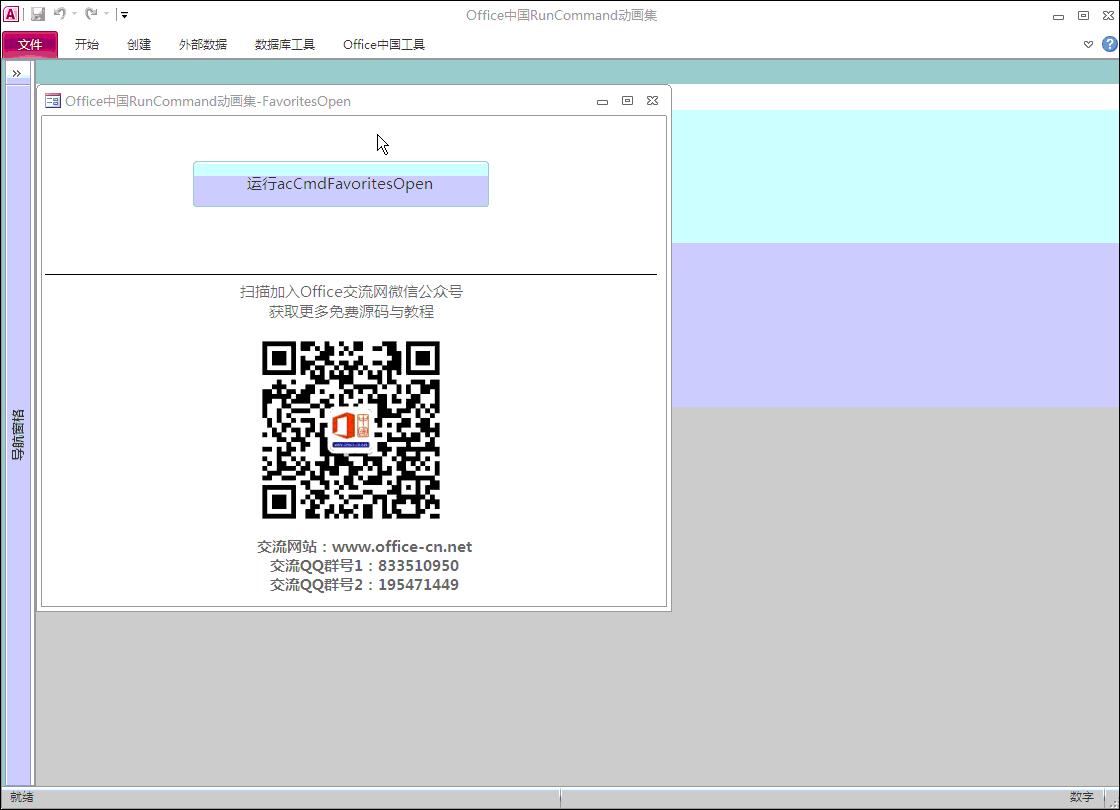This screenshot has width=1120, height=810.
Task: Close the FavoritesOpen form window
Action: click(x=652, y=101)
